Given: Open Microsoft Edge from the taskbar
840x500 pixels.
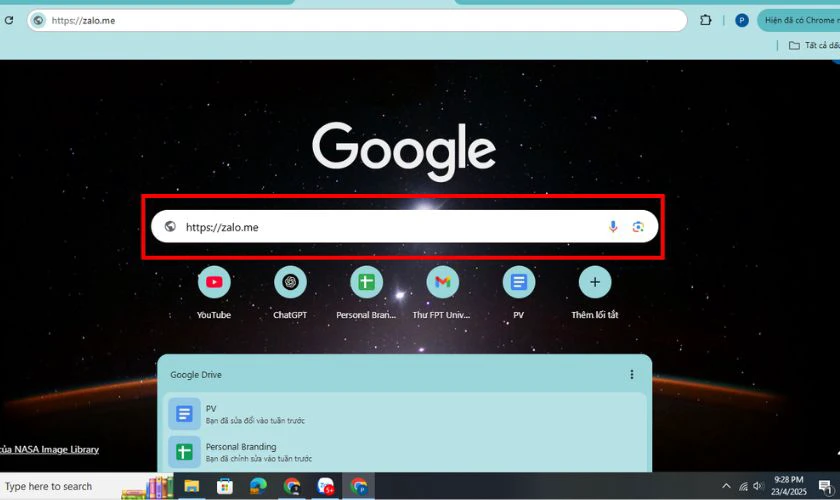Looking at the screenshot, I should click(258, 486).
